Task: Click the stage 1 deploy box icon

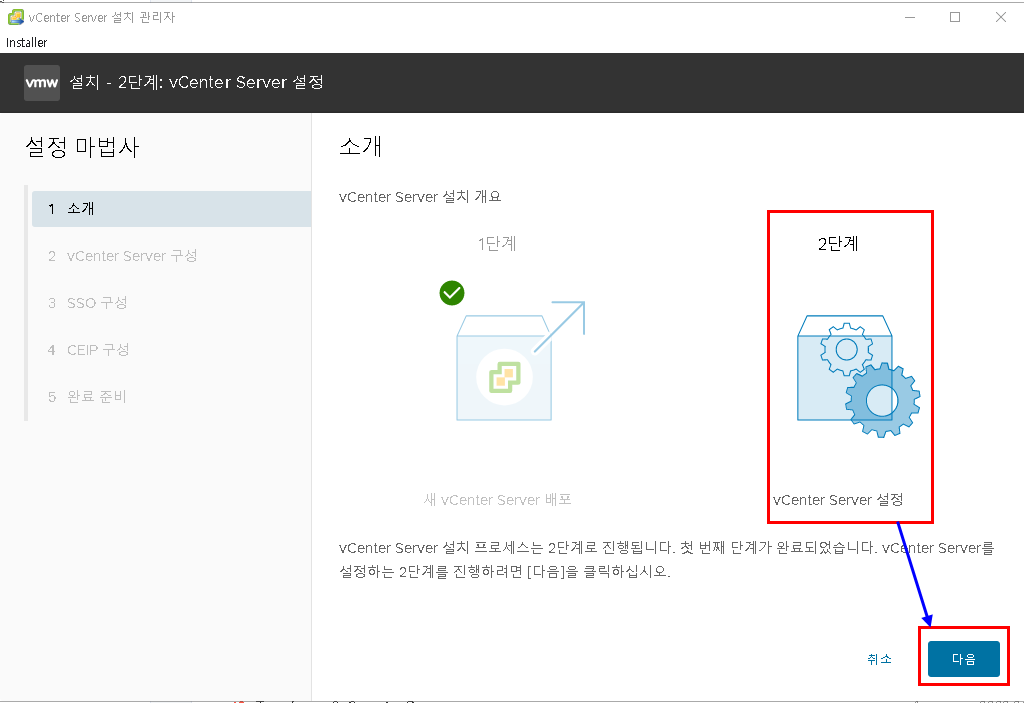Action: coord(520,361)
